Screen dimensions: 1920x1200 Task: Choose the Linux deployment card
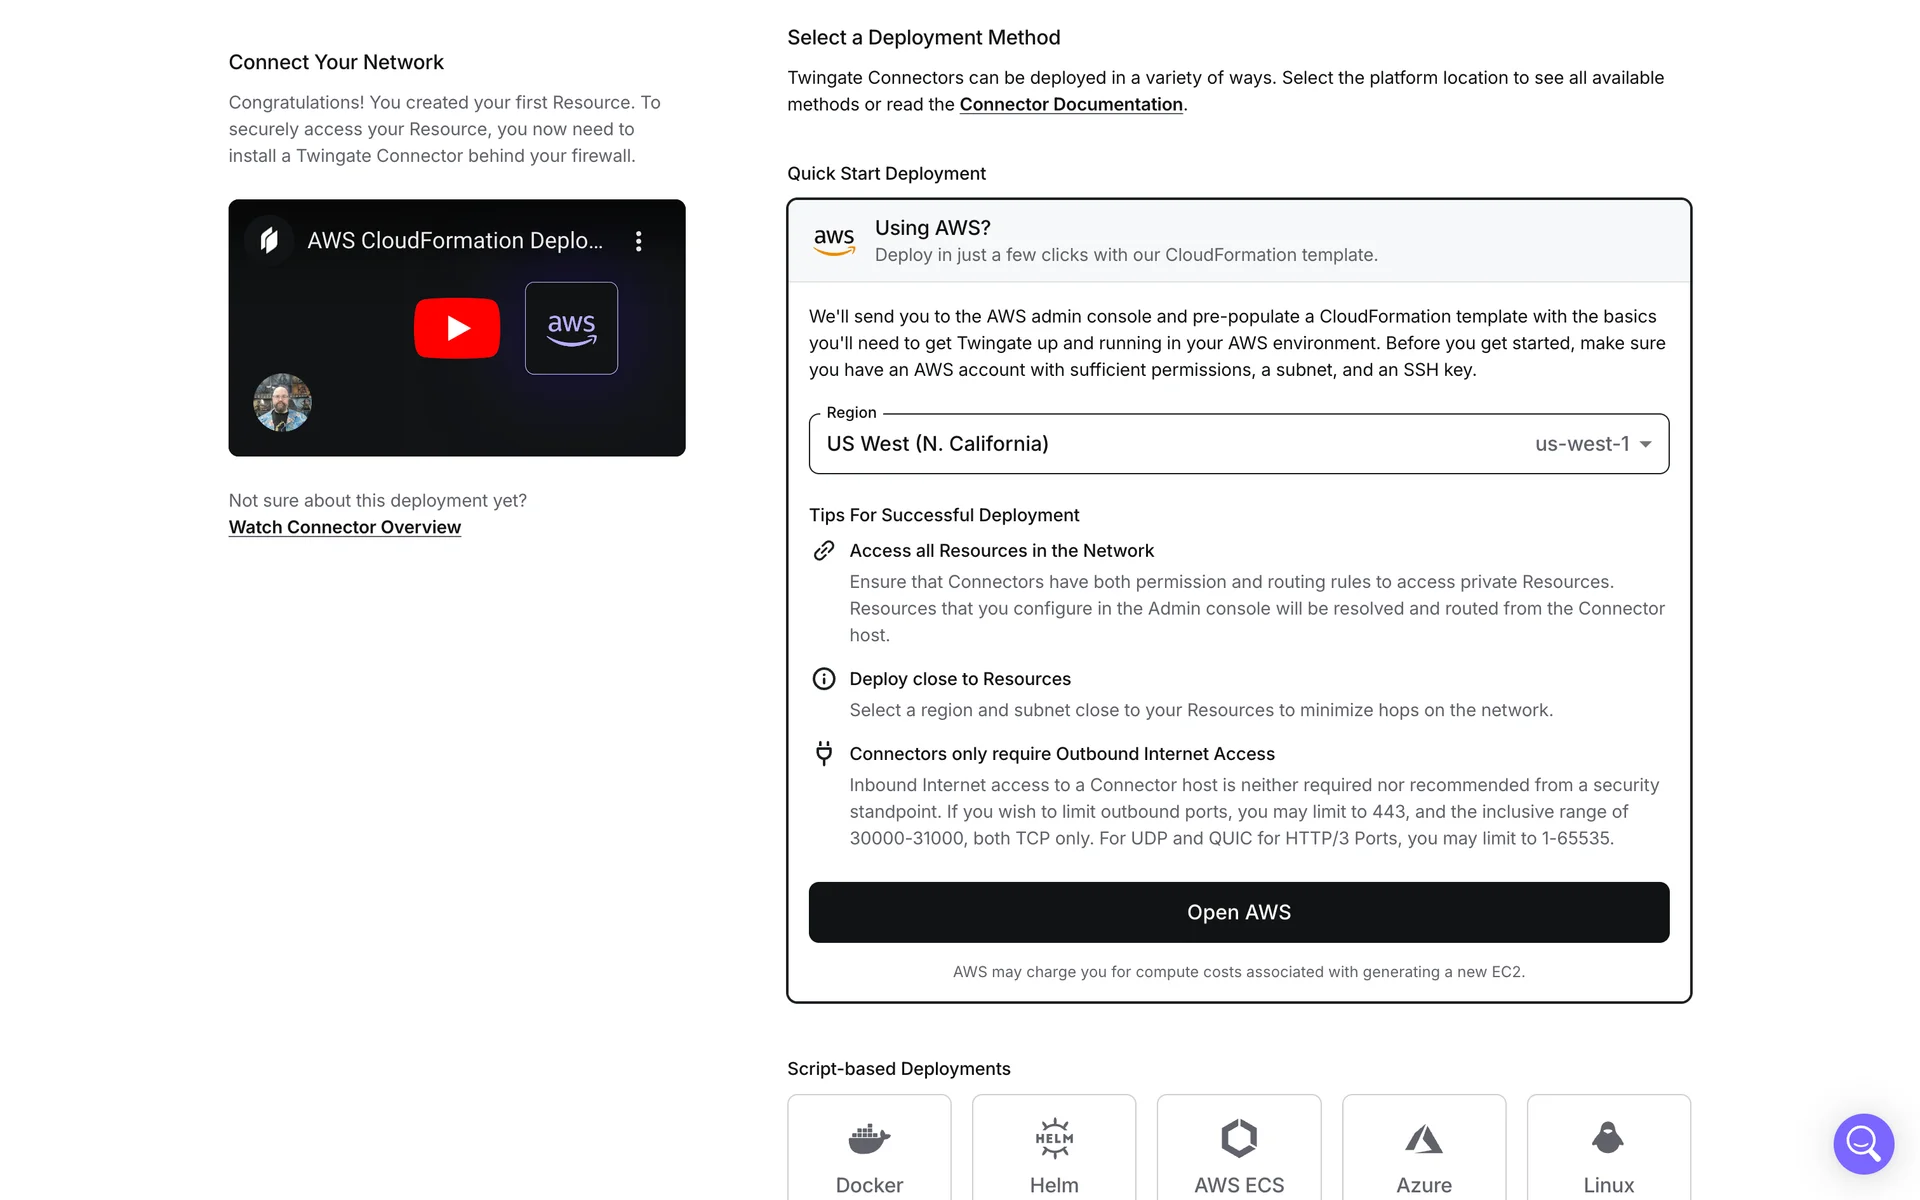click(x=1608, y=1150)
